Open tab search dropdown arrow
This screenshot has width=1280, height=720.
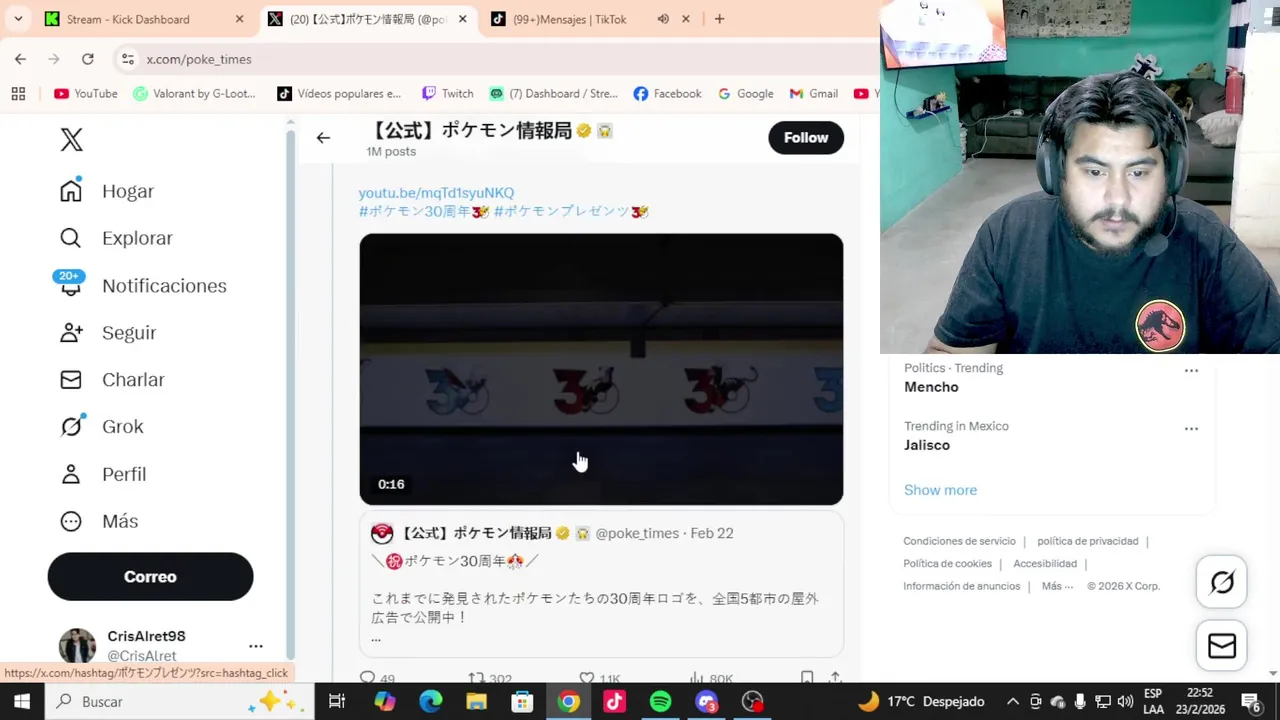tap(18, 19)
